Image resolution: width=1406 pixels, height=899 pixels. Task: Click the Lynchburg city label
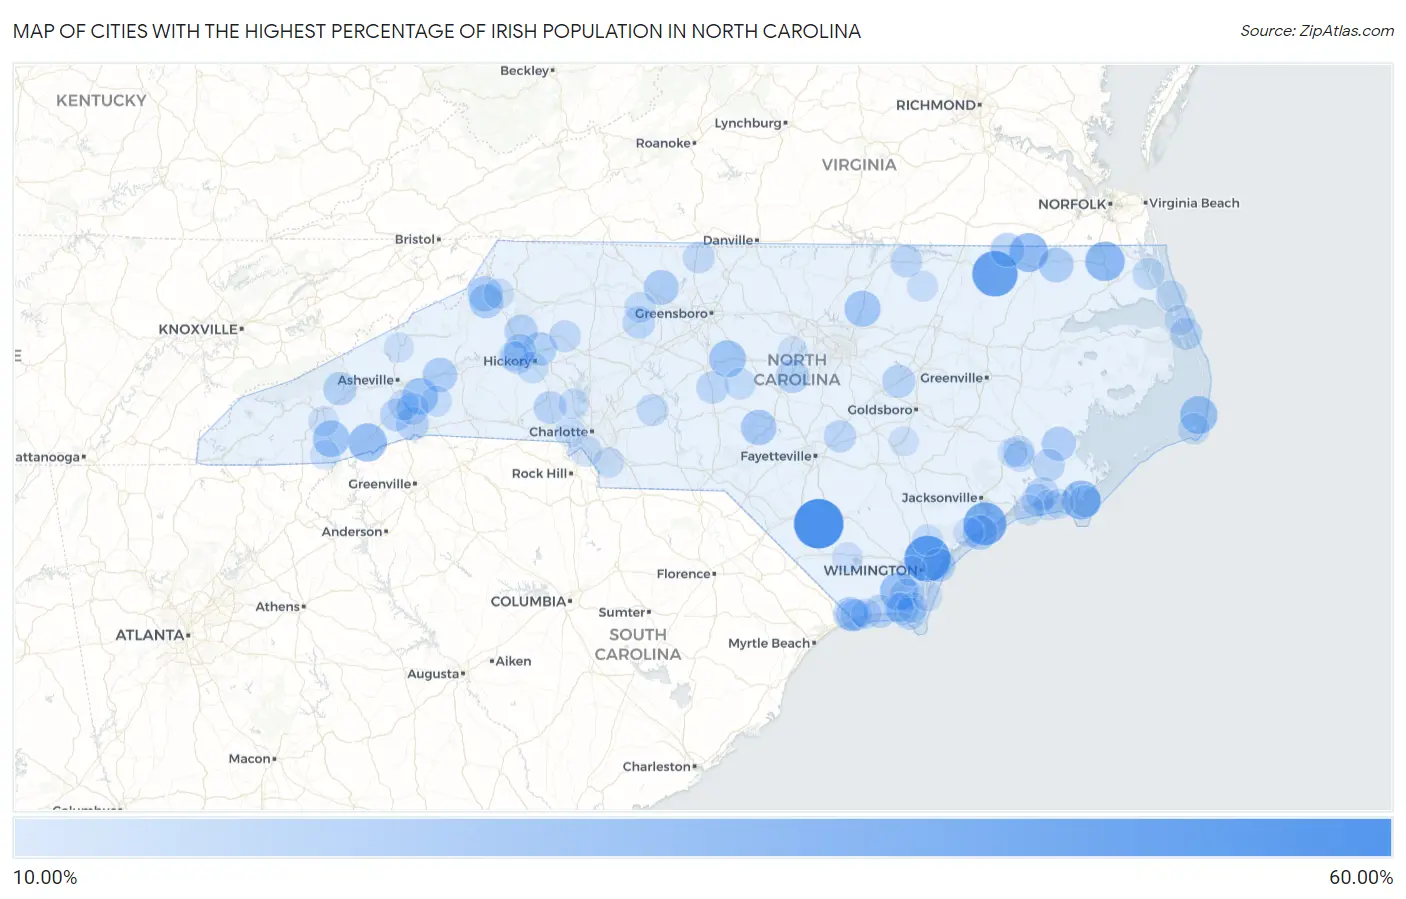coord(748,123)
